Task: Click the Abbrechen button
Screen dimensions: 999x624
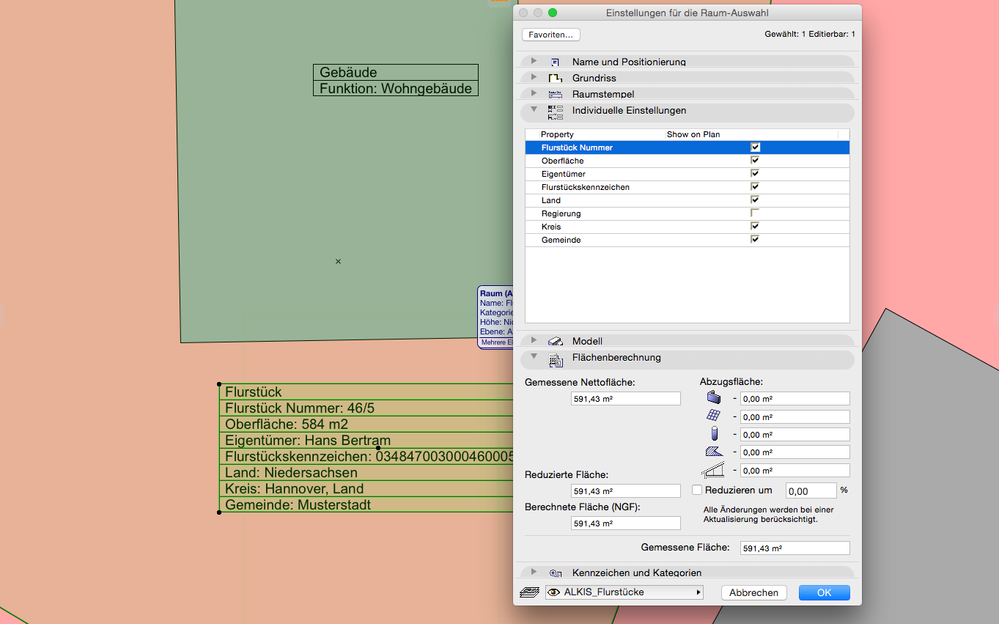Action: point(754,593)
